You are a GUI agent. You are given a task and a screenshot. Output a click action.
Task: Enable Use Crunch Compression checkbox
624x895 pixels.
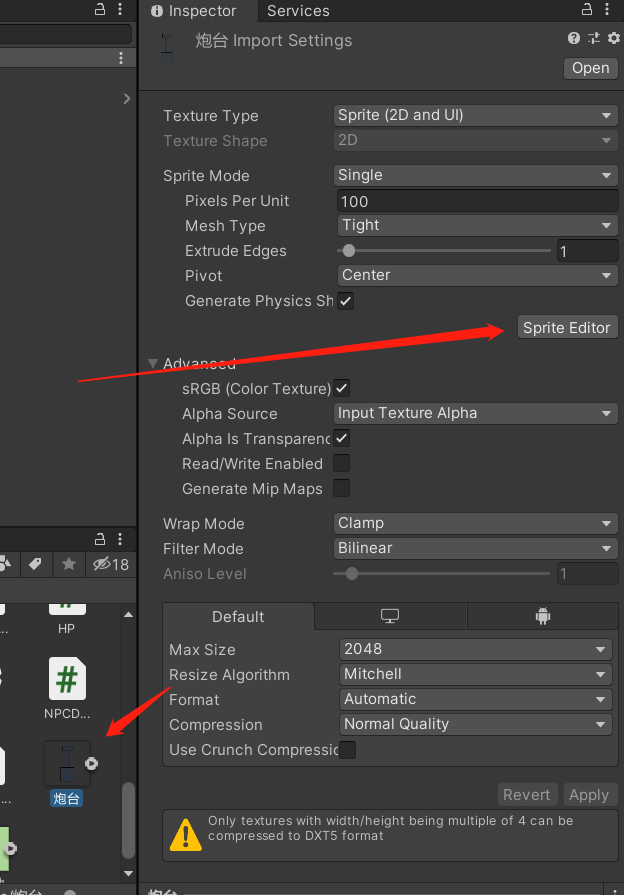[347, 749]
